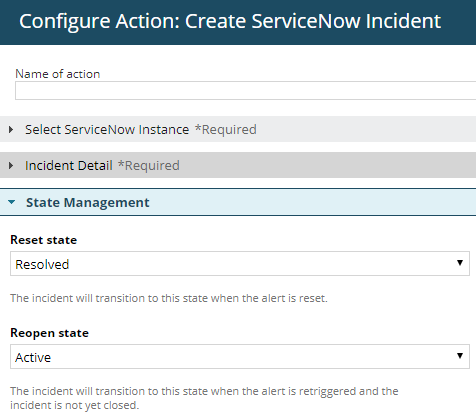Open the Reopen state dropdown
Image resolution: width=476 pixels, height=419 pixels.
[240, 357]
